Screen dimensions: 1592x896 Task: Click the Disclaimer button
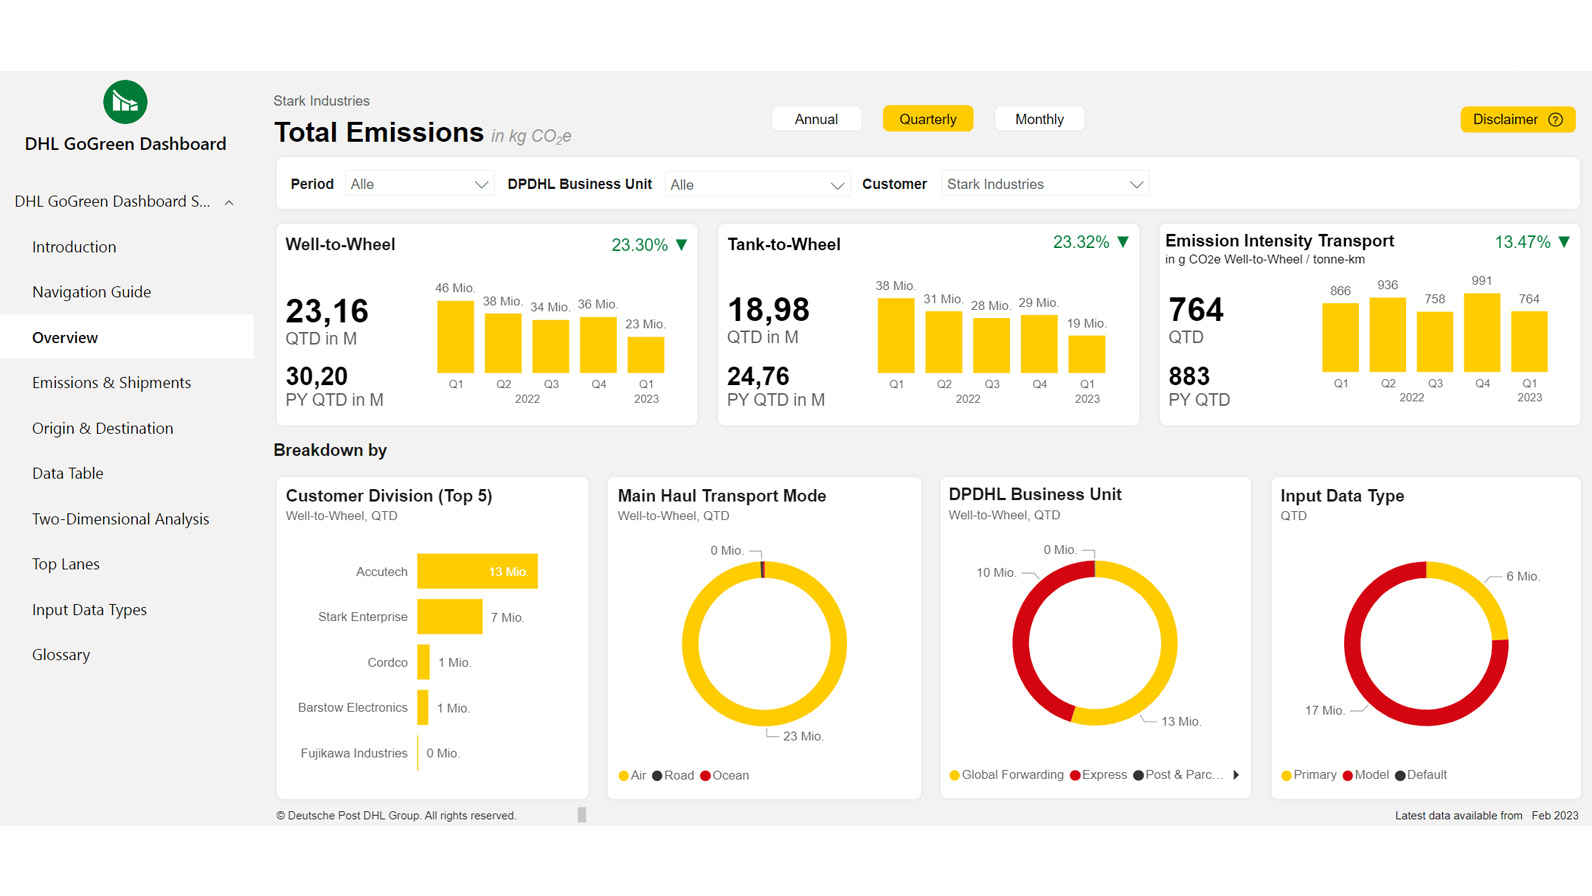pyautogui.click(x=1517, y=120)
